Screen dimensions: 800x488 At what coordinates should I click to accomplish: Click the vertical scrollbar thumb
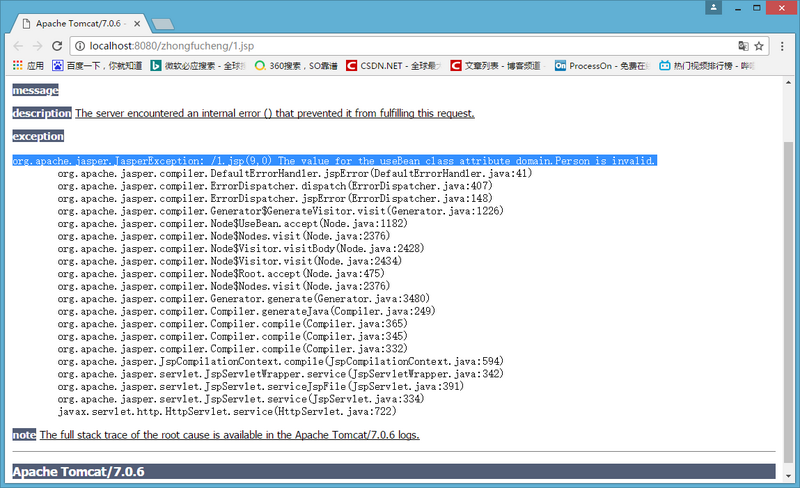point(788,302)
